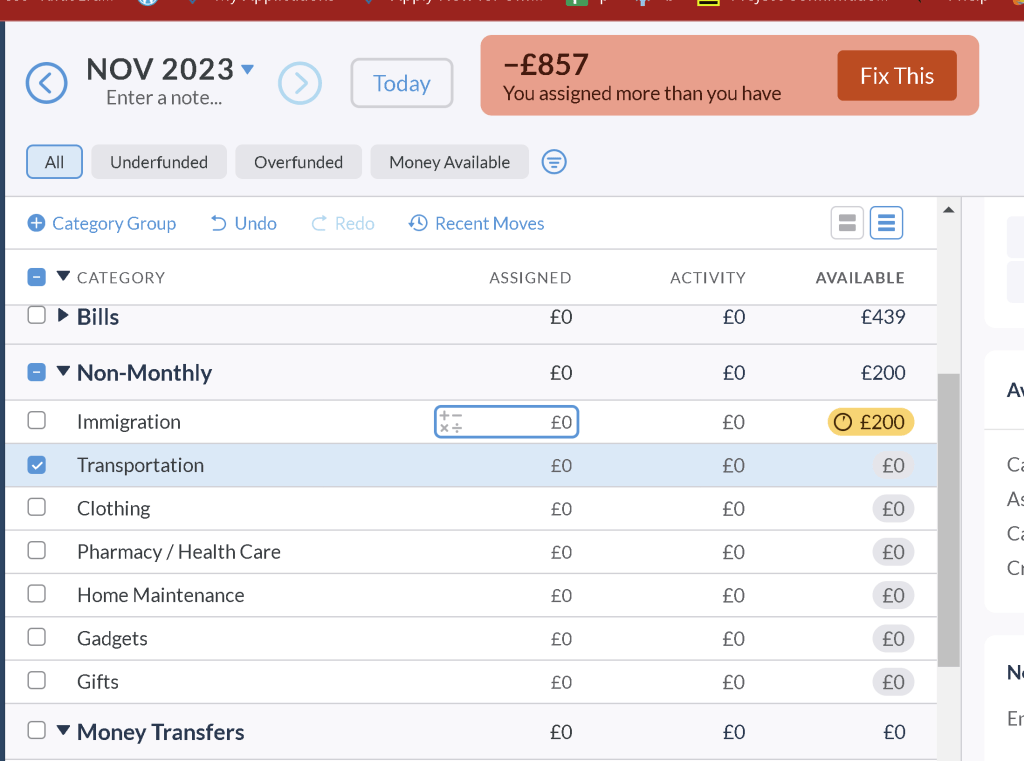This screenshot has width=1024, height=761.
Task: Select the Transportation category name
Action: [140, 465]
